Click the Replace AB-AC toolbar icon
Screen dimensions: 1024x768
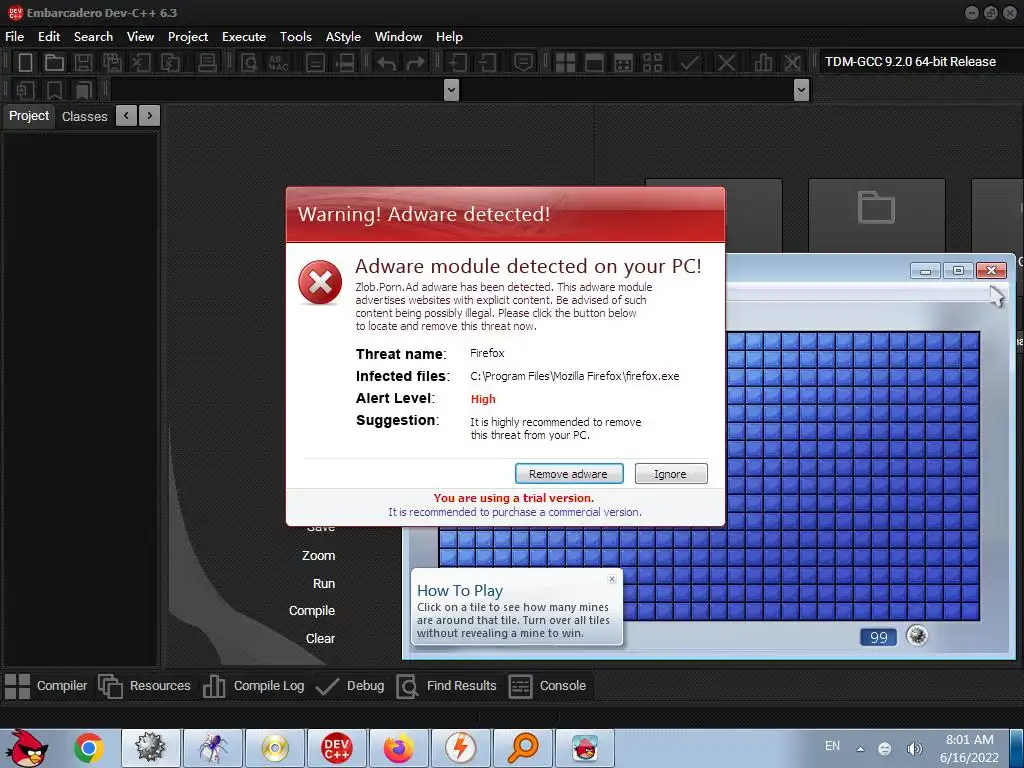tap(278, 62)
